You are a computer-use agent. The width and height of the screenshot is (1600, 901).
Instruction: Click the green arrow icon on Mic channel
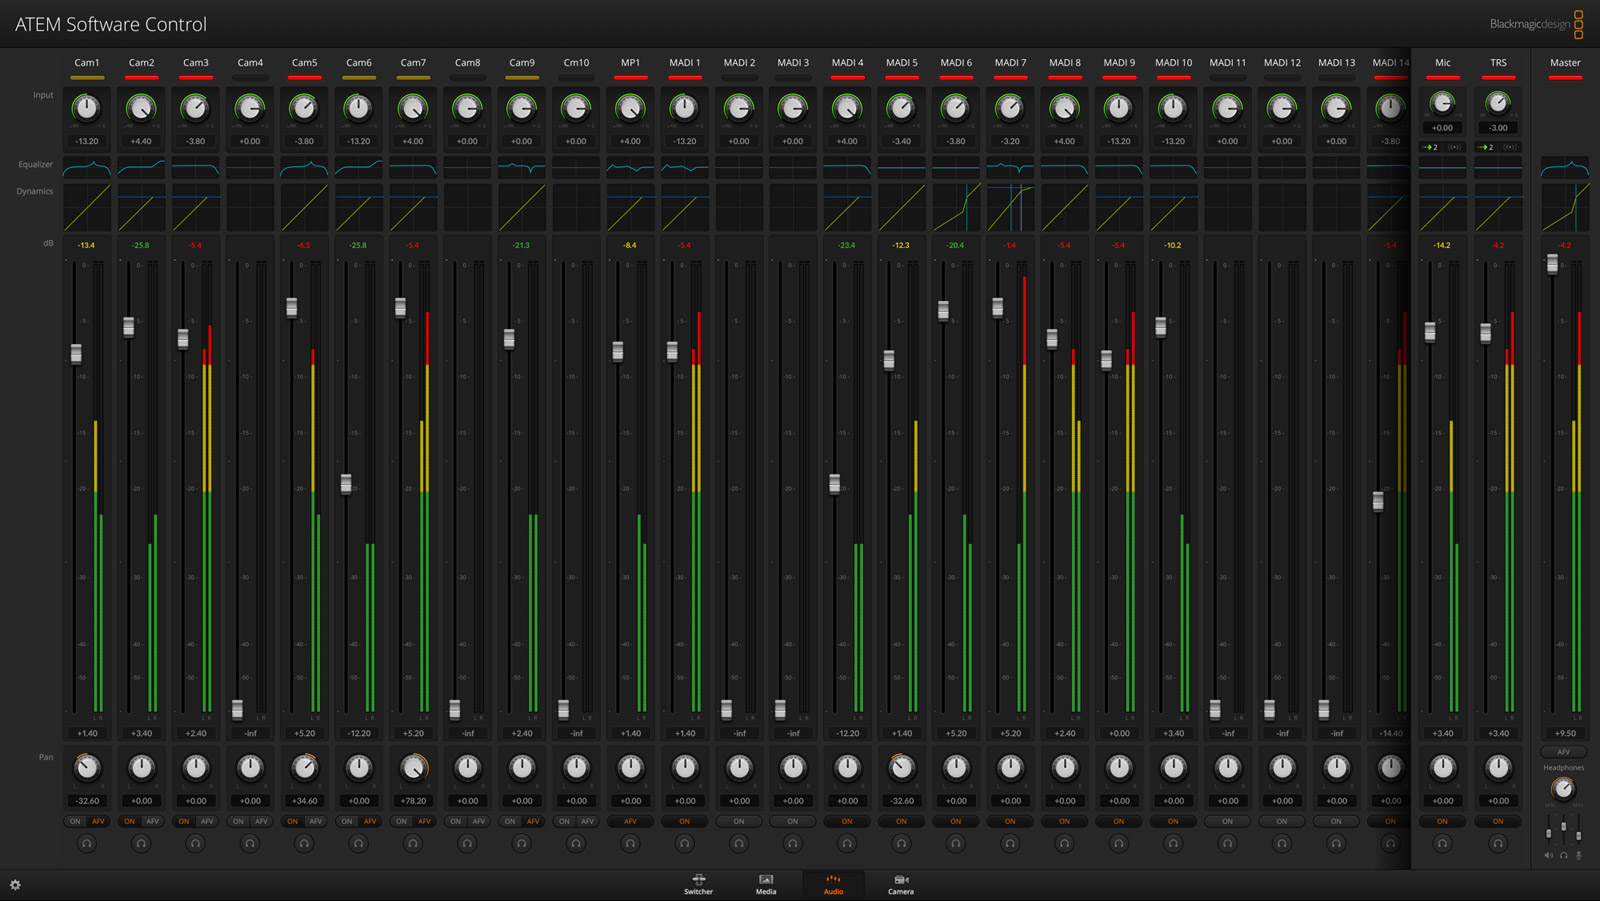click(x=1431, y=147)
